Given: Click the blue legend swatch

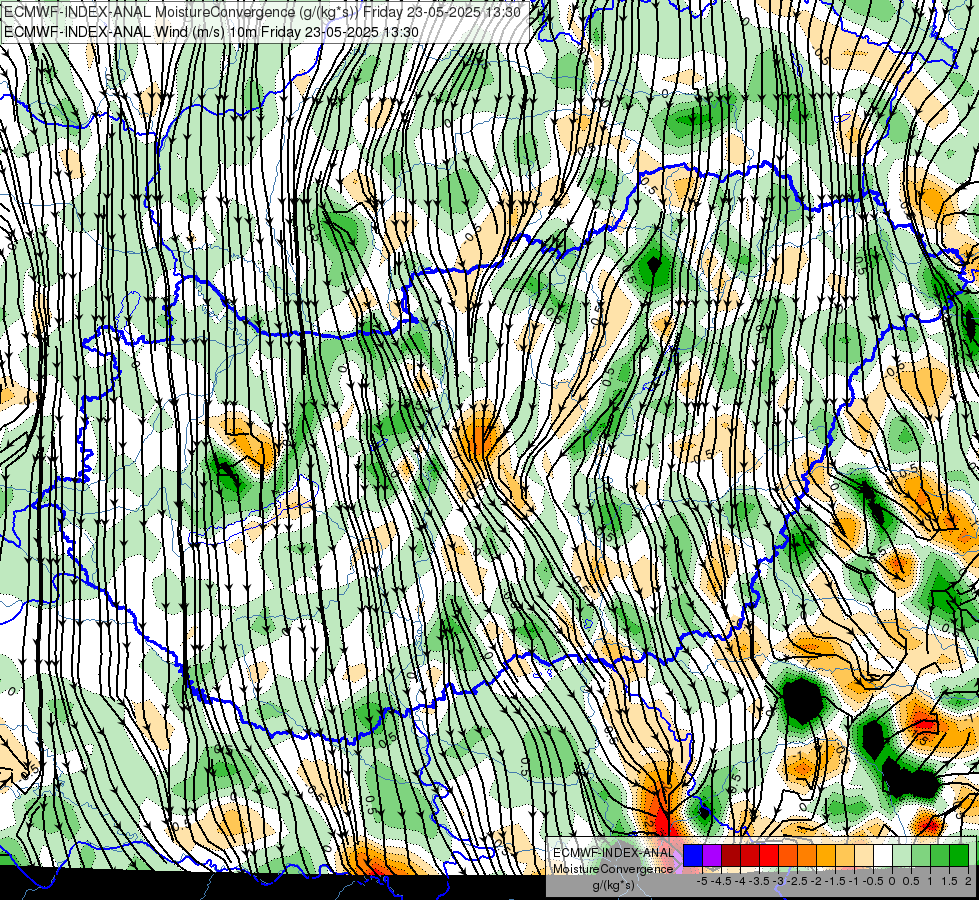Looking at the screenshot, I should pyautogui.click(x=693, y=856).
